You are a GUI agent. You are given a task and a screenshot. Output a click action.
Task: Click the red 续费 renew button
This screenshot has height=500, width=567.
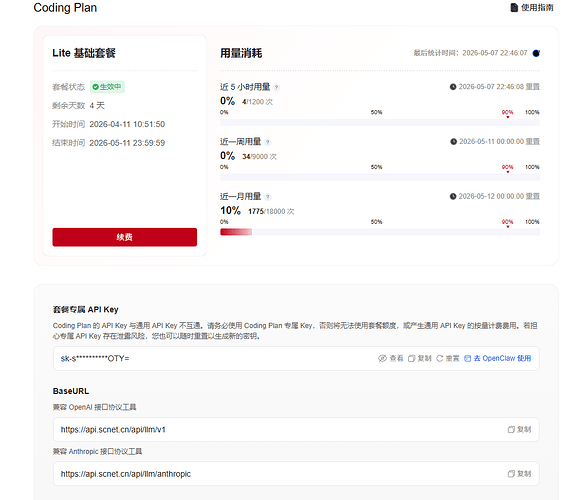tap(124, 237)
